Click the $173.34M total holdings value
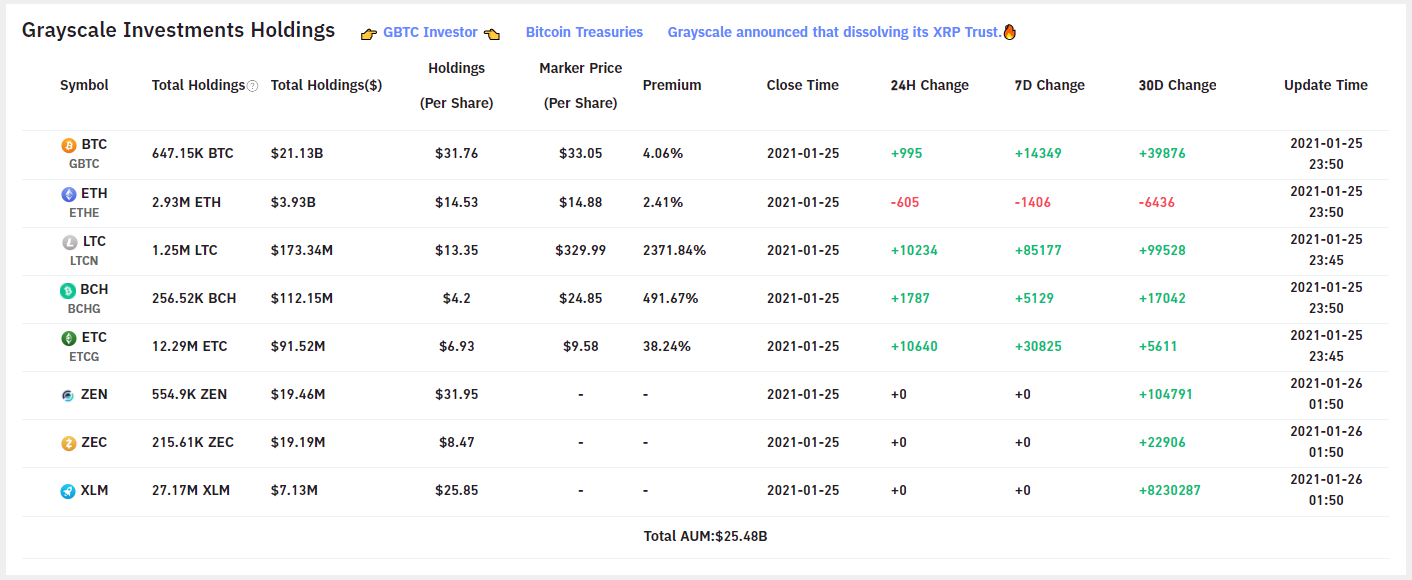 click(x=302, y=250)
